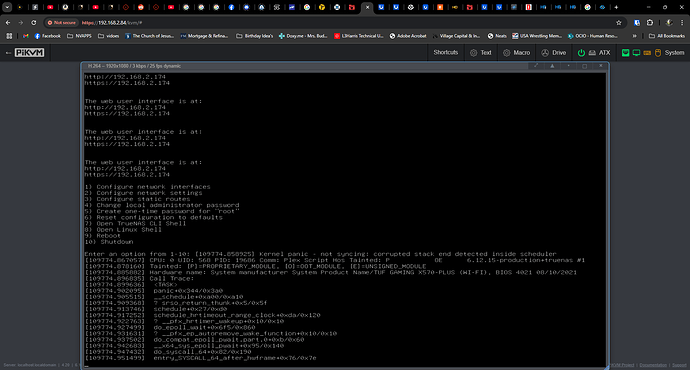Viewport: 690px width, 370px height.
Task: Click the green video-link status icon
Action: pyautogui.click(x=625, y=53)
